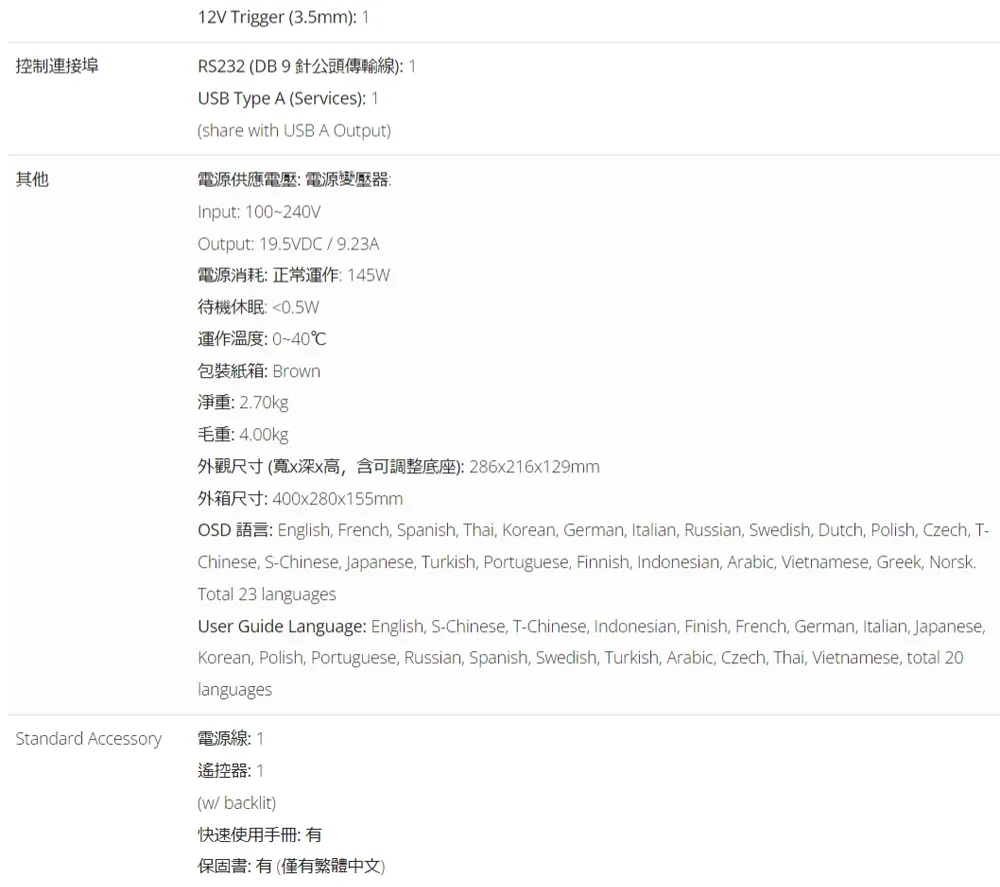
Task: Click the 其他 section heading
Action: click(32, 180)
